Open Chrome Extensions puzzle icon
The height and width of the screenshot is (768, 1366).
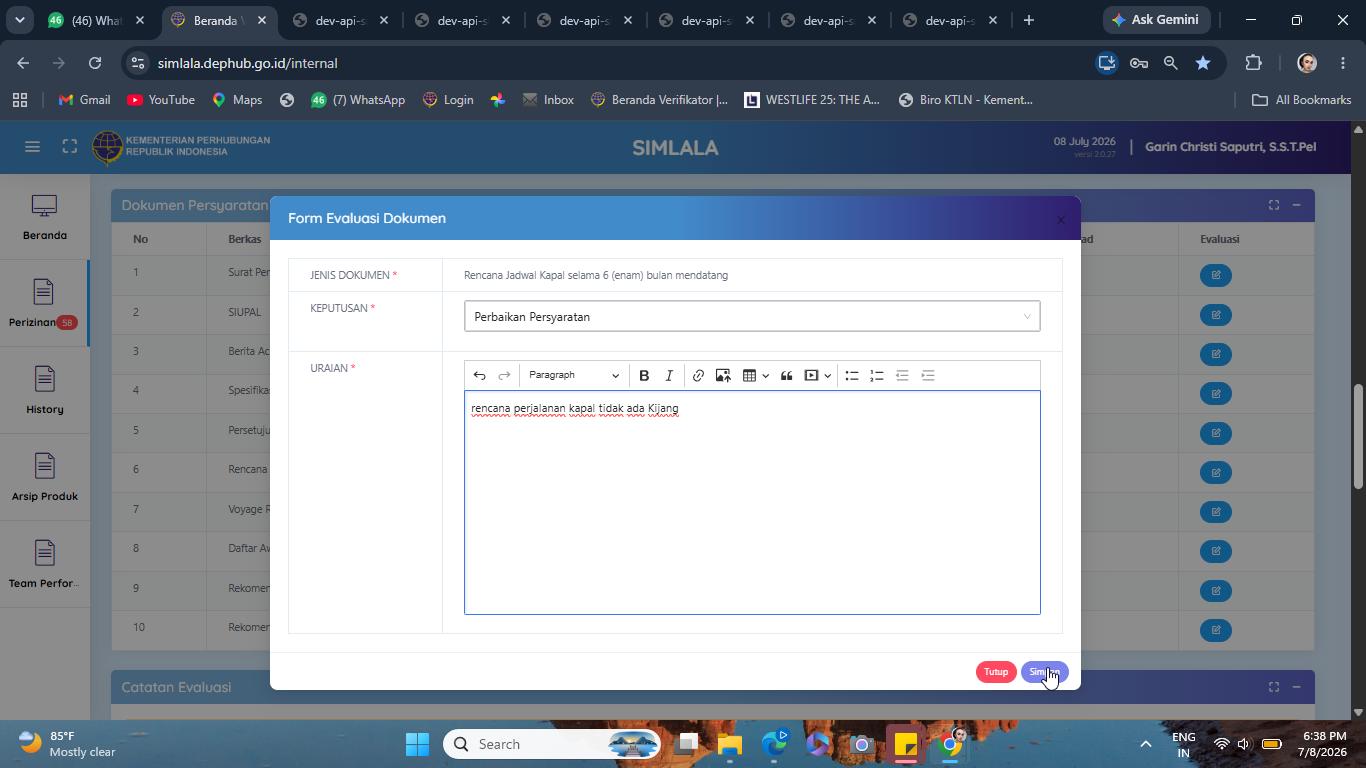point(1253,63)
